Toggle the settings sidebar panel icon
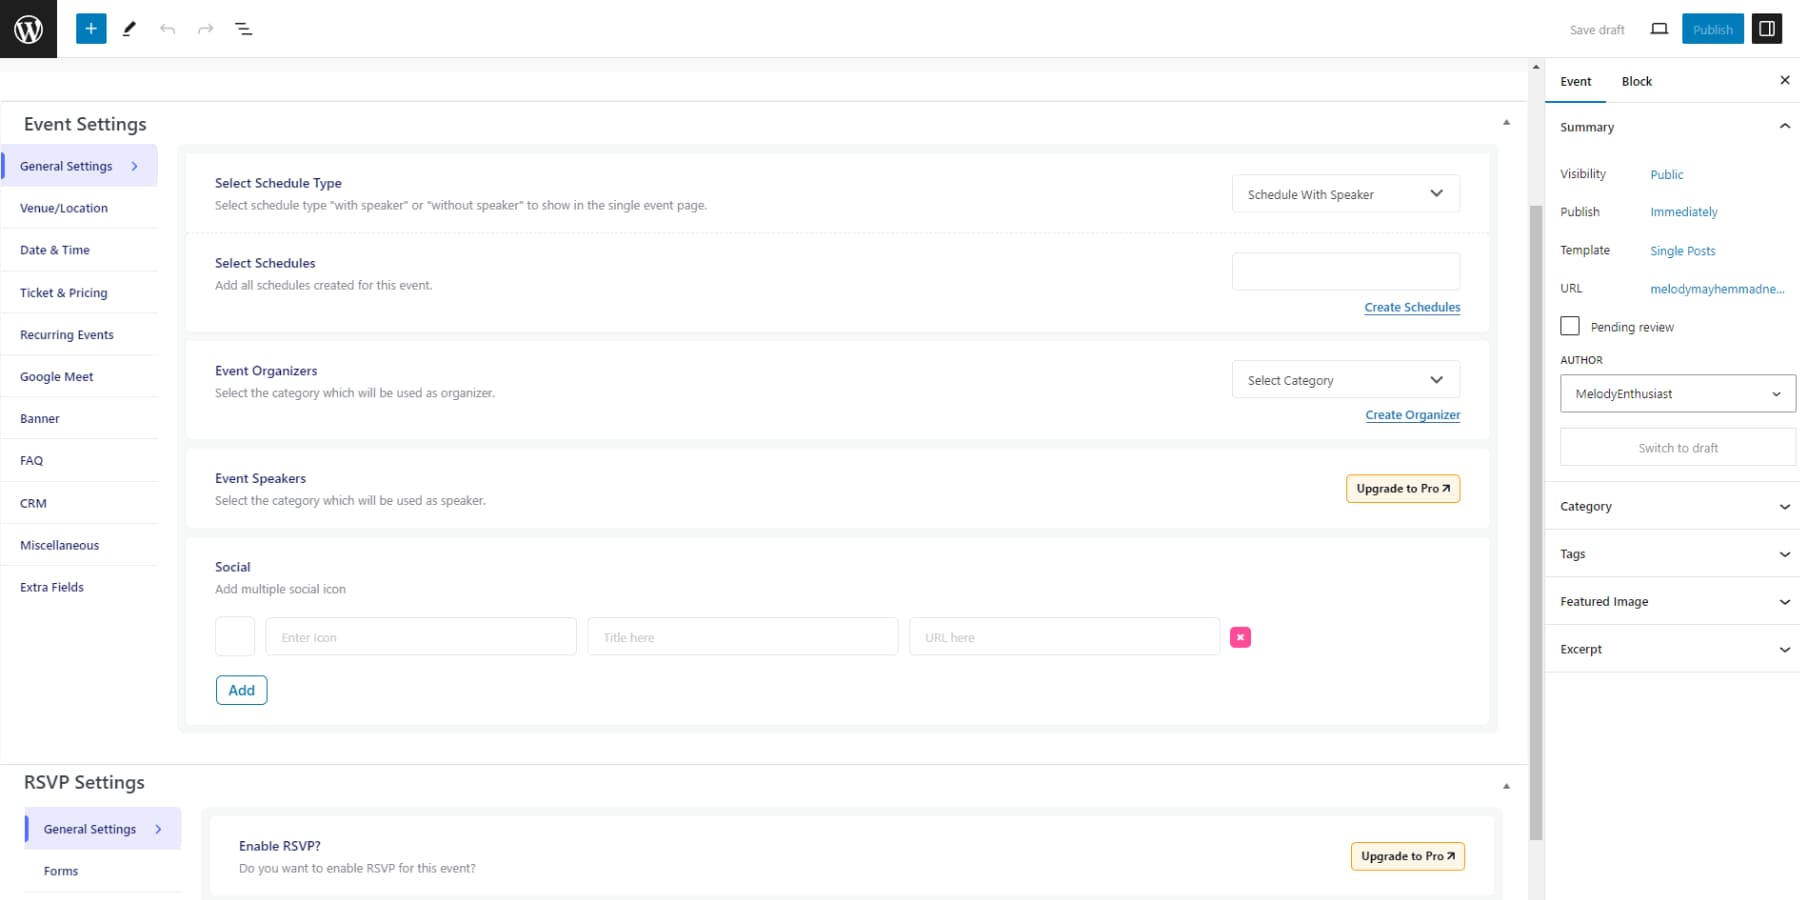 click(x=1766, y=28)
